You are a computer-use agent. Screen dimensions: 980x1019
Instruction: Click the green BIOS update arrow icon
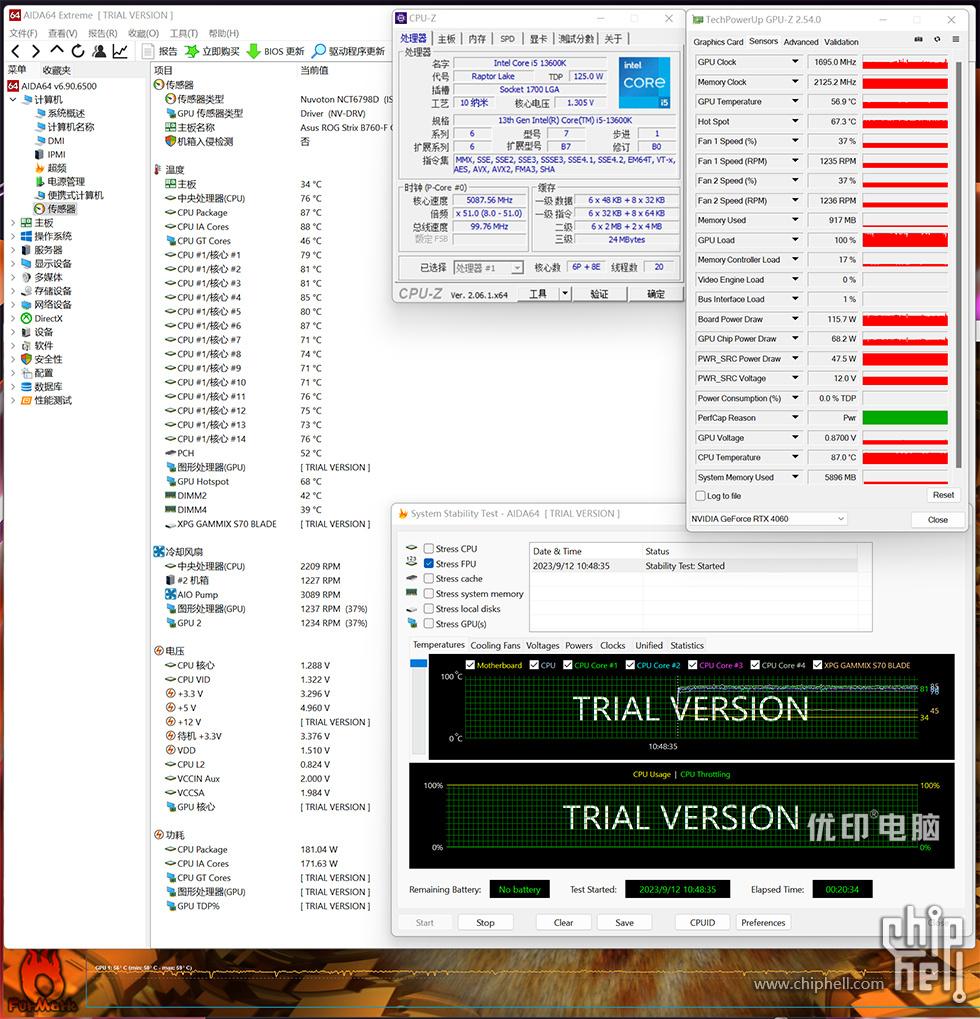pyautogui.click(x=253, y=51)
